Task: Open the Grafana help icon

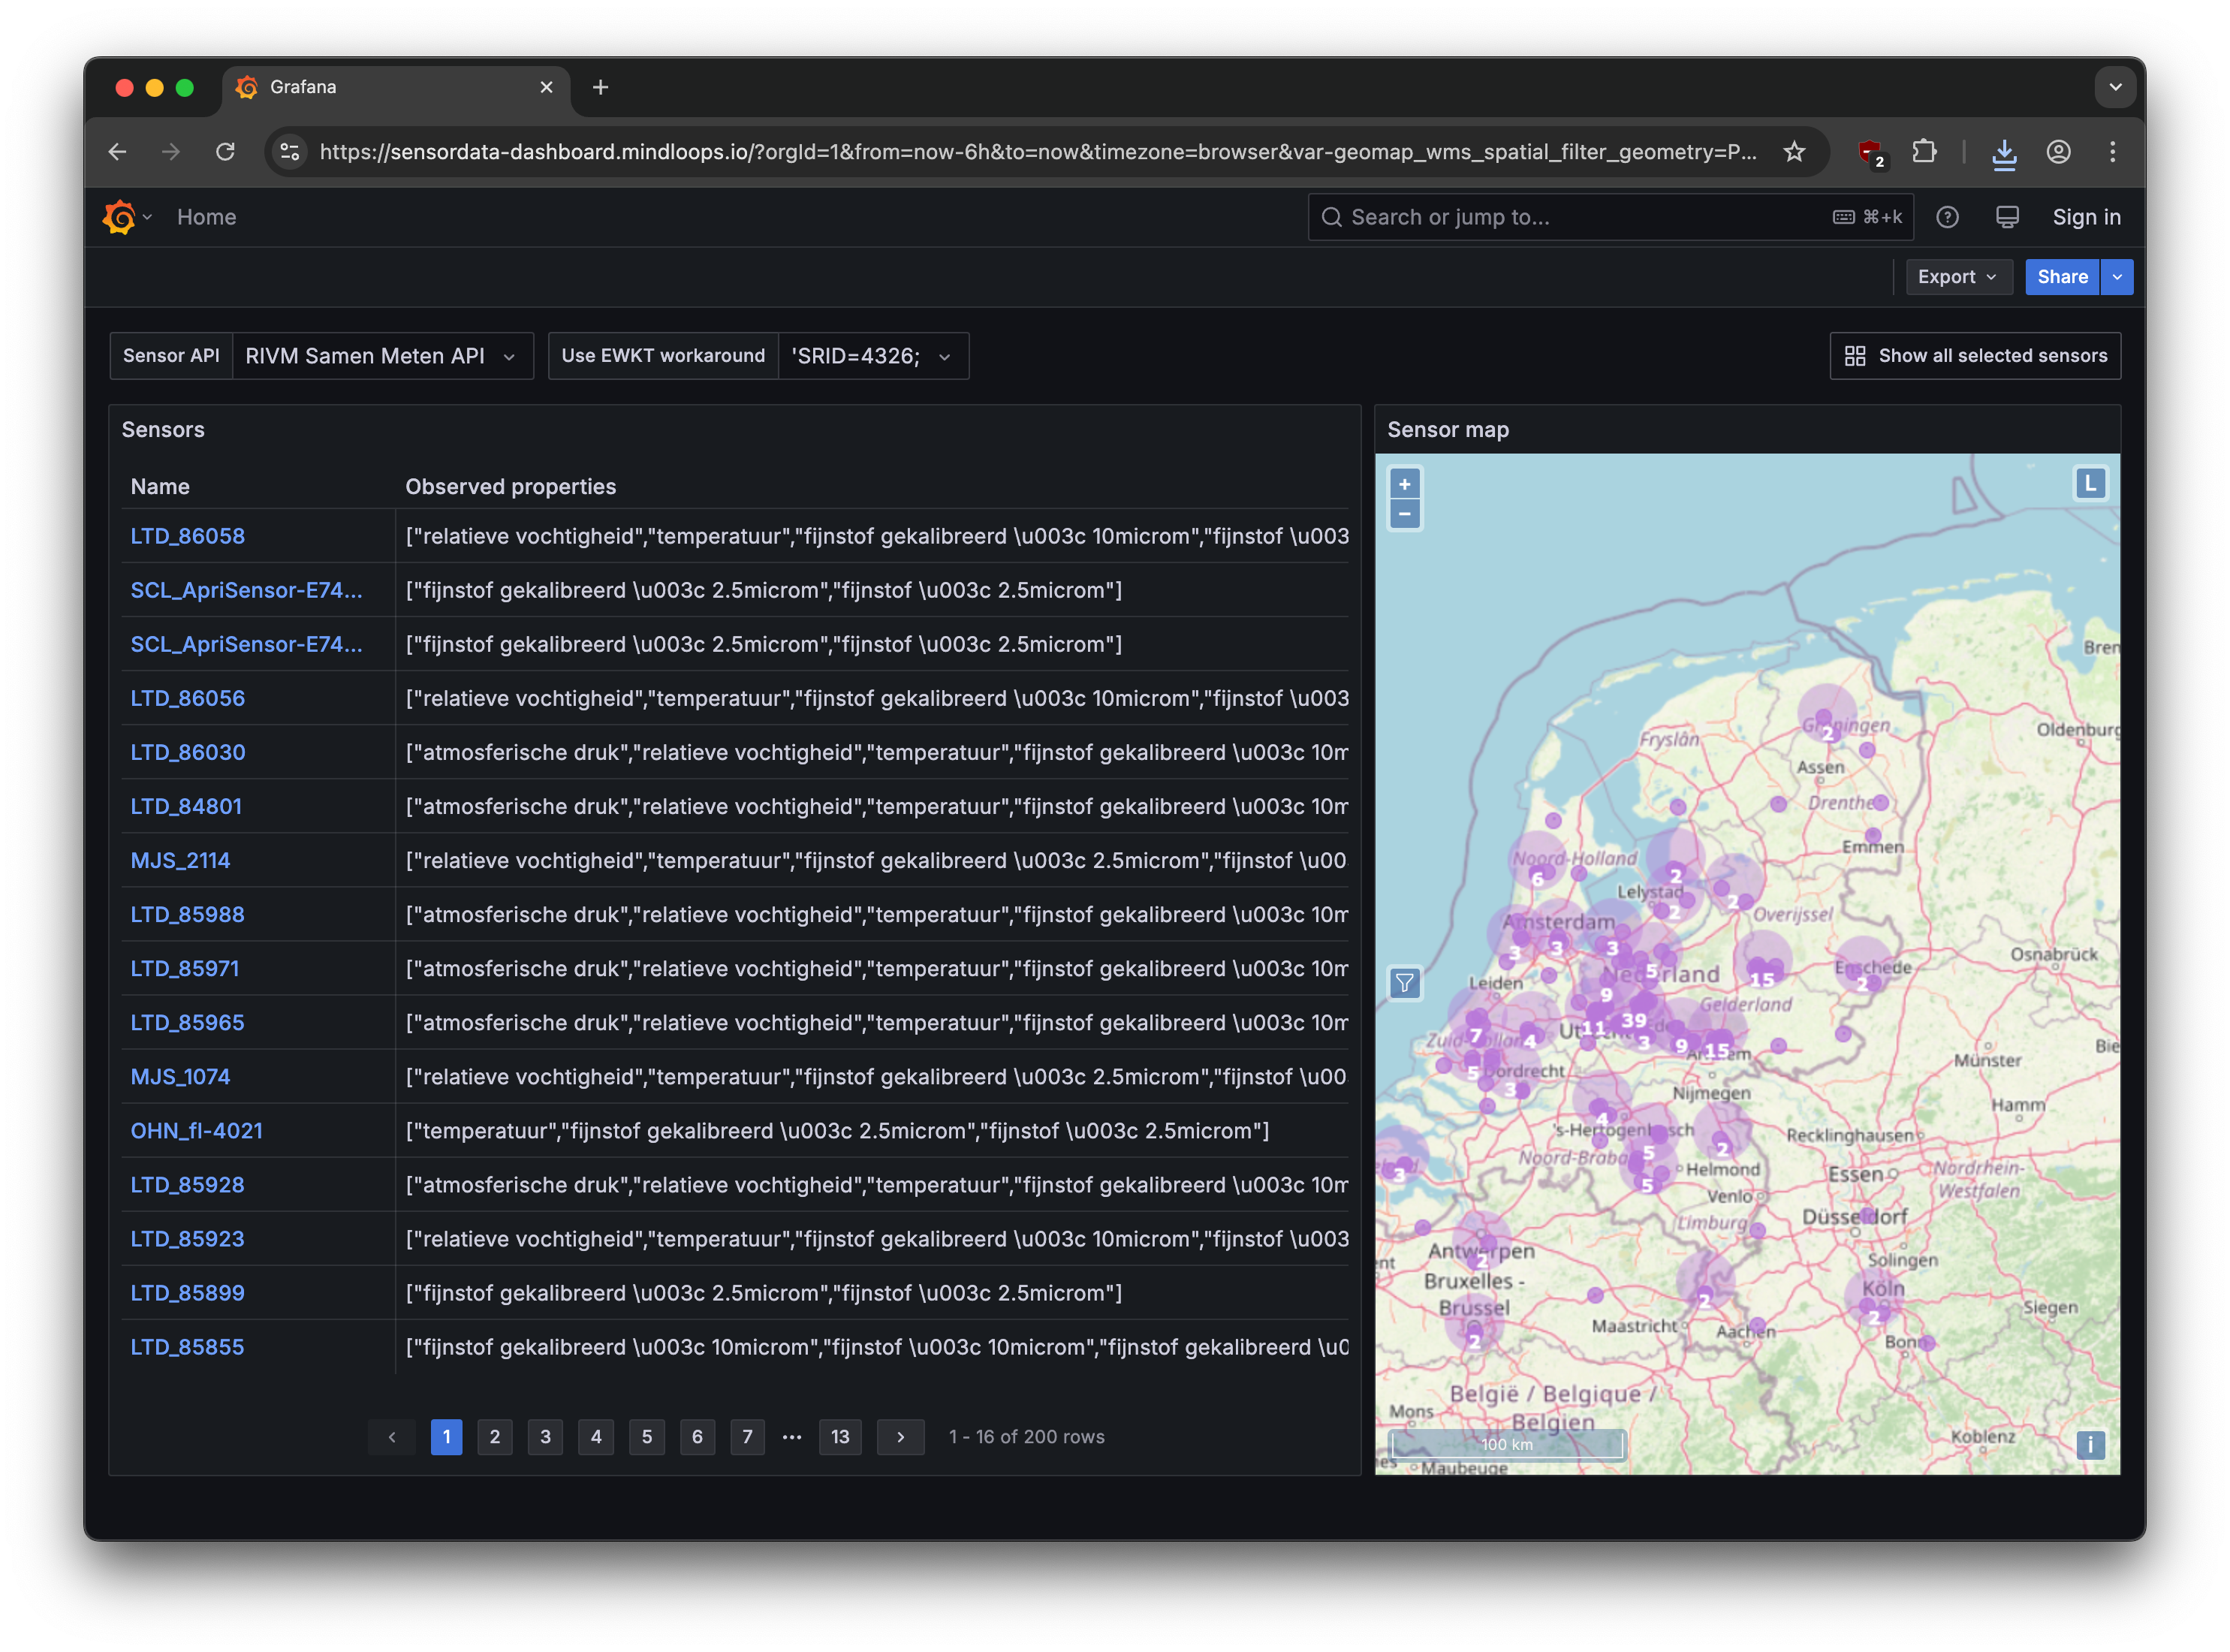Action: tap(1946, 217)
